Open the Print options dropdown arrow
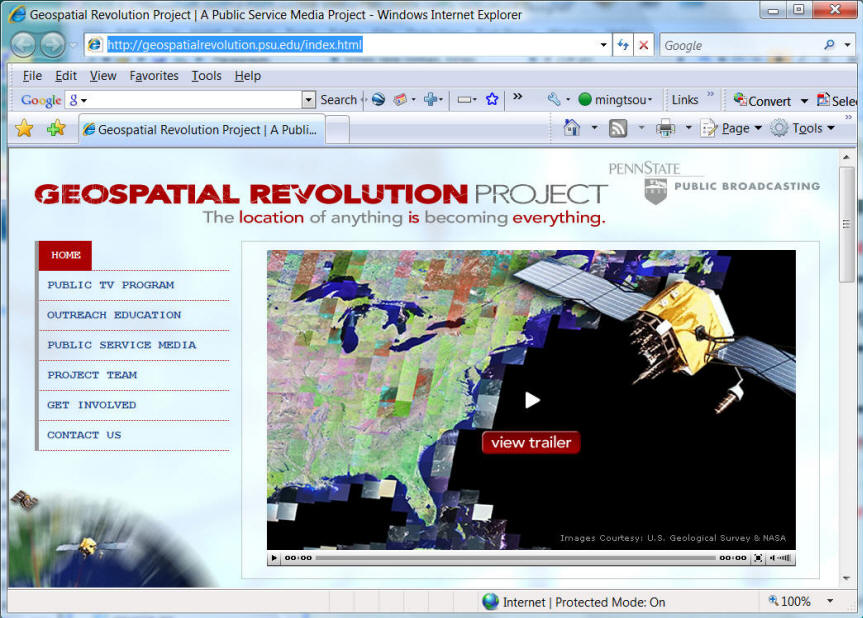863x618 pixels. point(688,128)
